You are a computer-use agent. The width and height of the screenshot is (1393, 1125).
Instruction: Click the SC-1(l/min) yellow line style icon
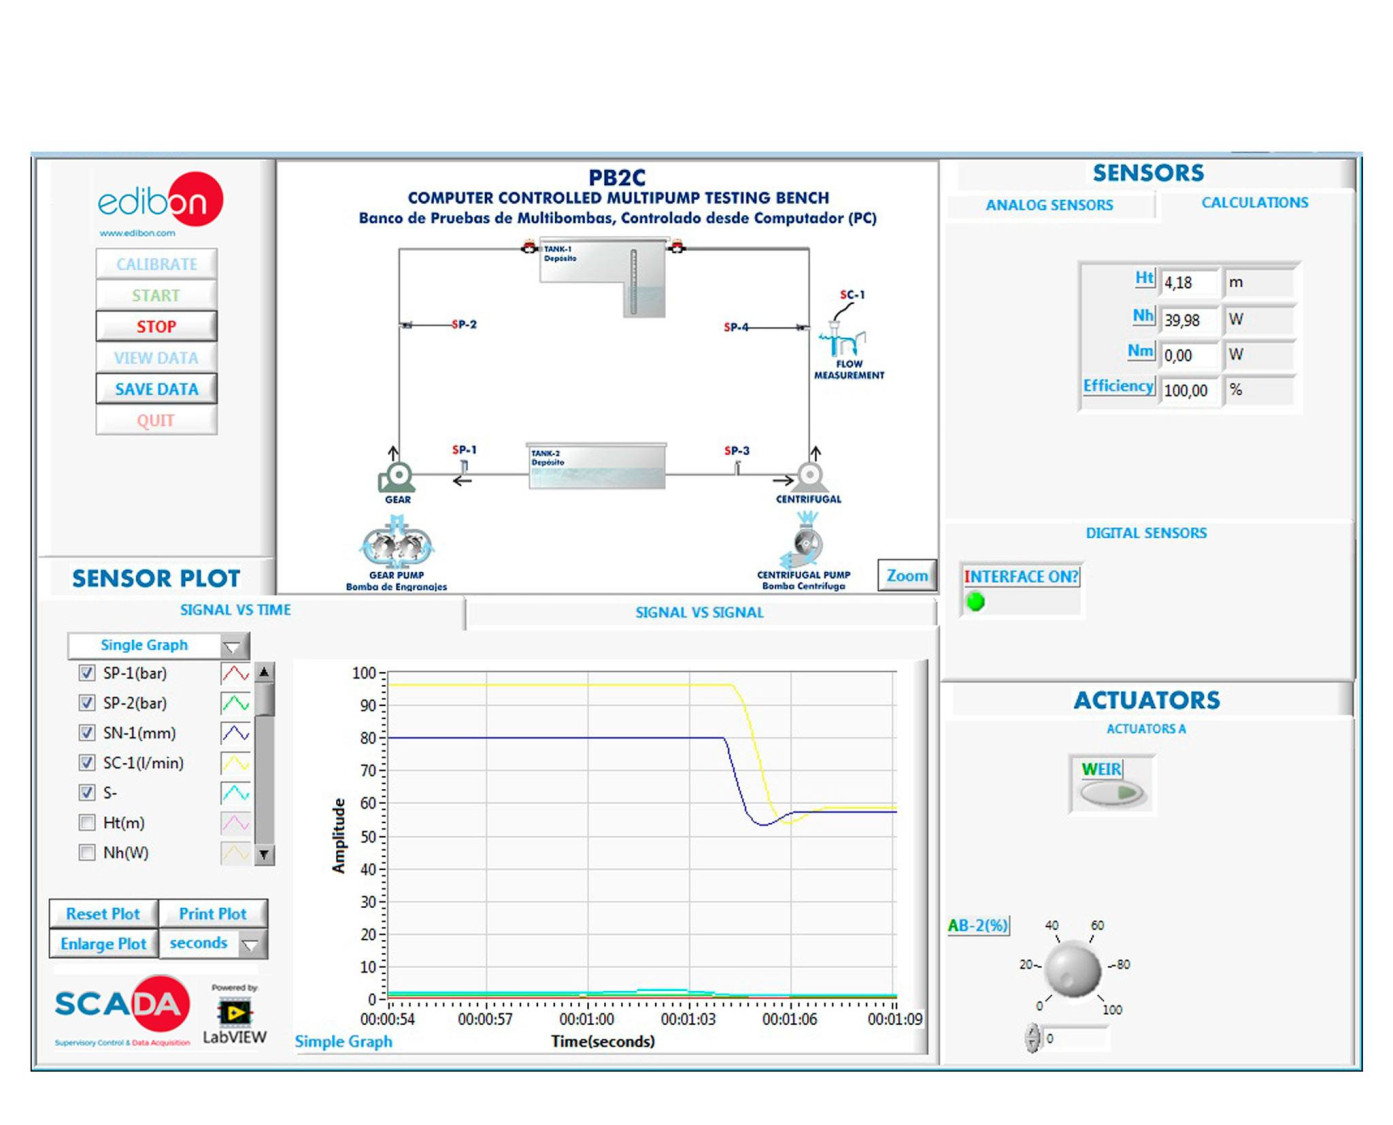[235, 764]
